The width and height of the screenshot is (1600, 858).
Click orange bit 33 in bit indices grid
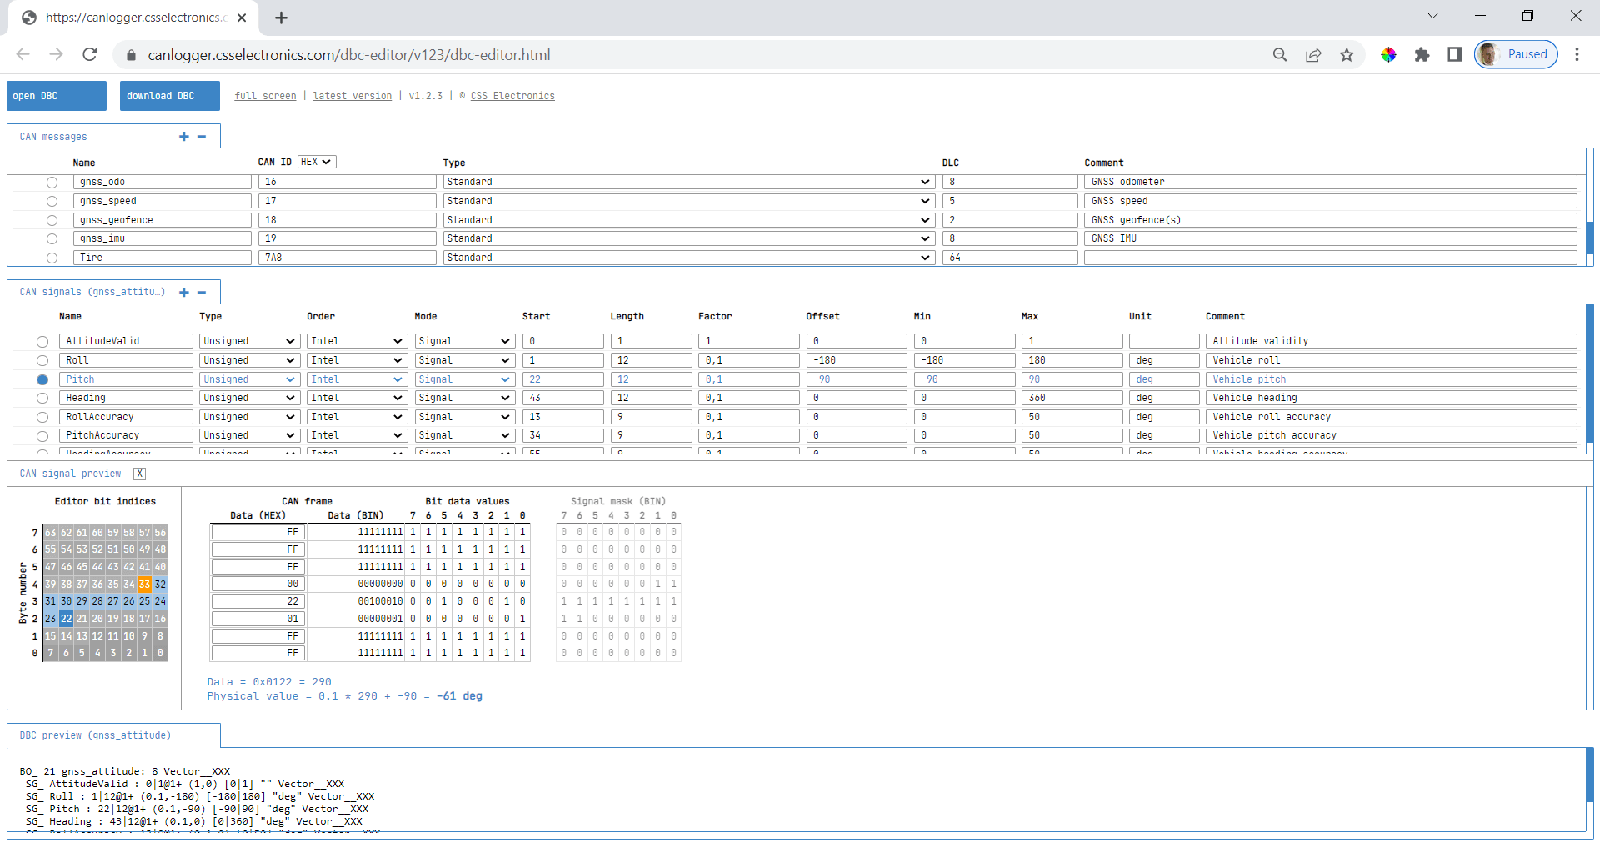pos(145,584)
